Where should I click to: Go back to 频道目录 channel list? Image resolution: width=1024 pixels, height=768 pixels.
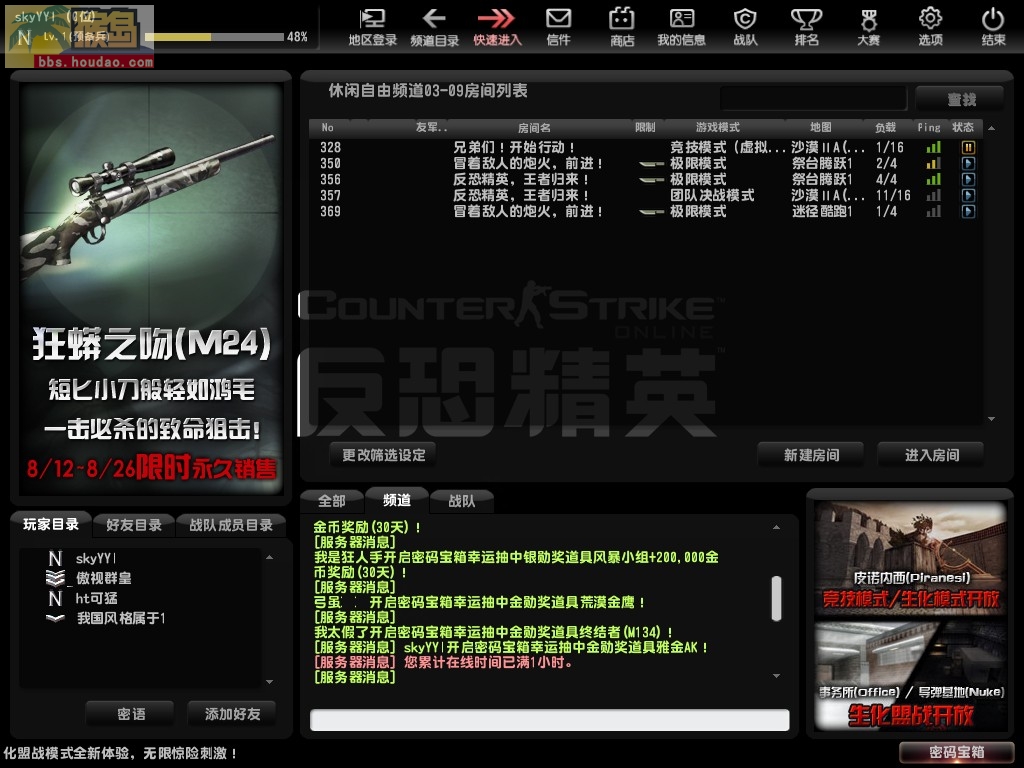(434, 27)
